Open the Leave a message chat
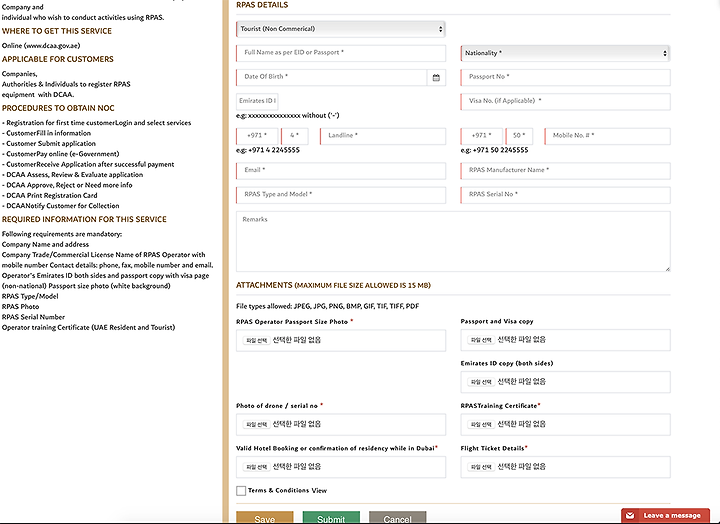Image resolution: width=720 pixels, height=524 pixels. [x=665, y=516]
